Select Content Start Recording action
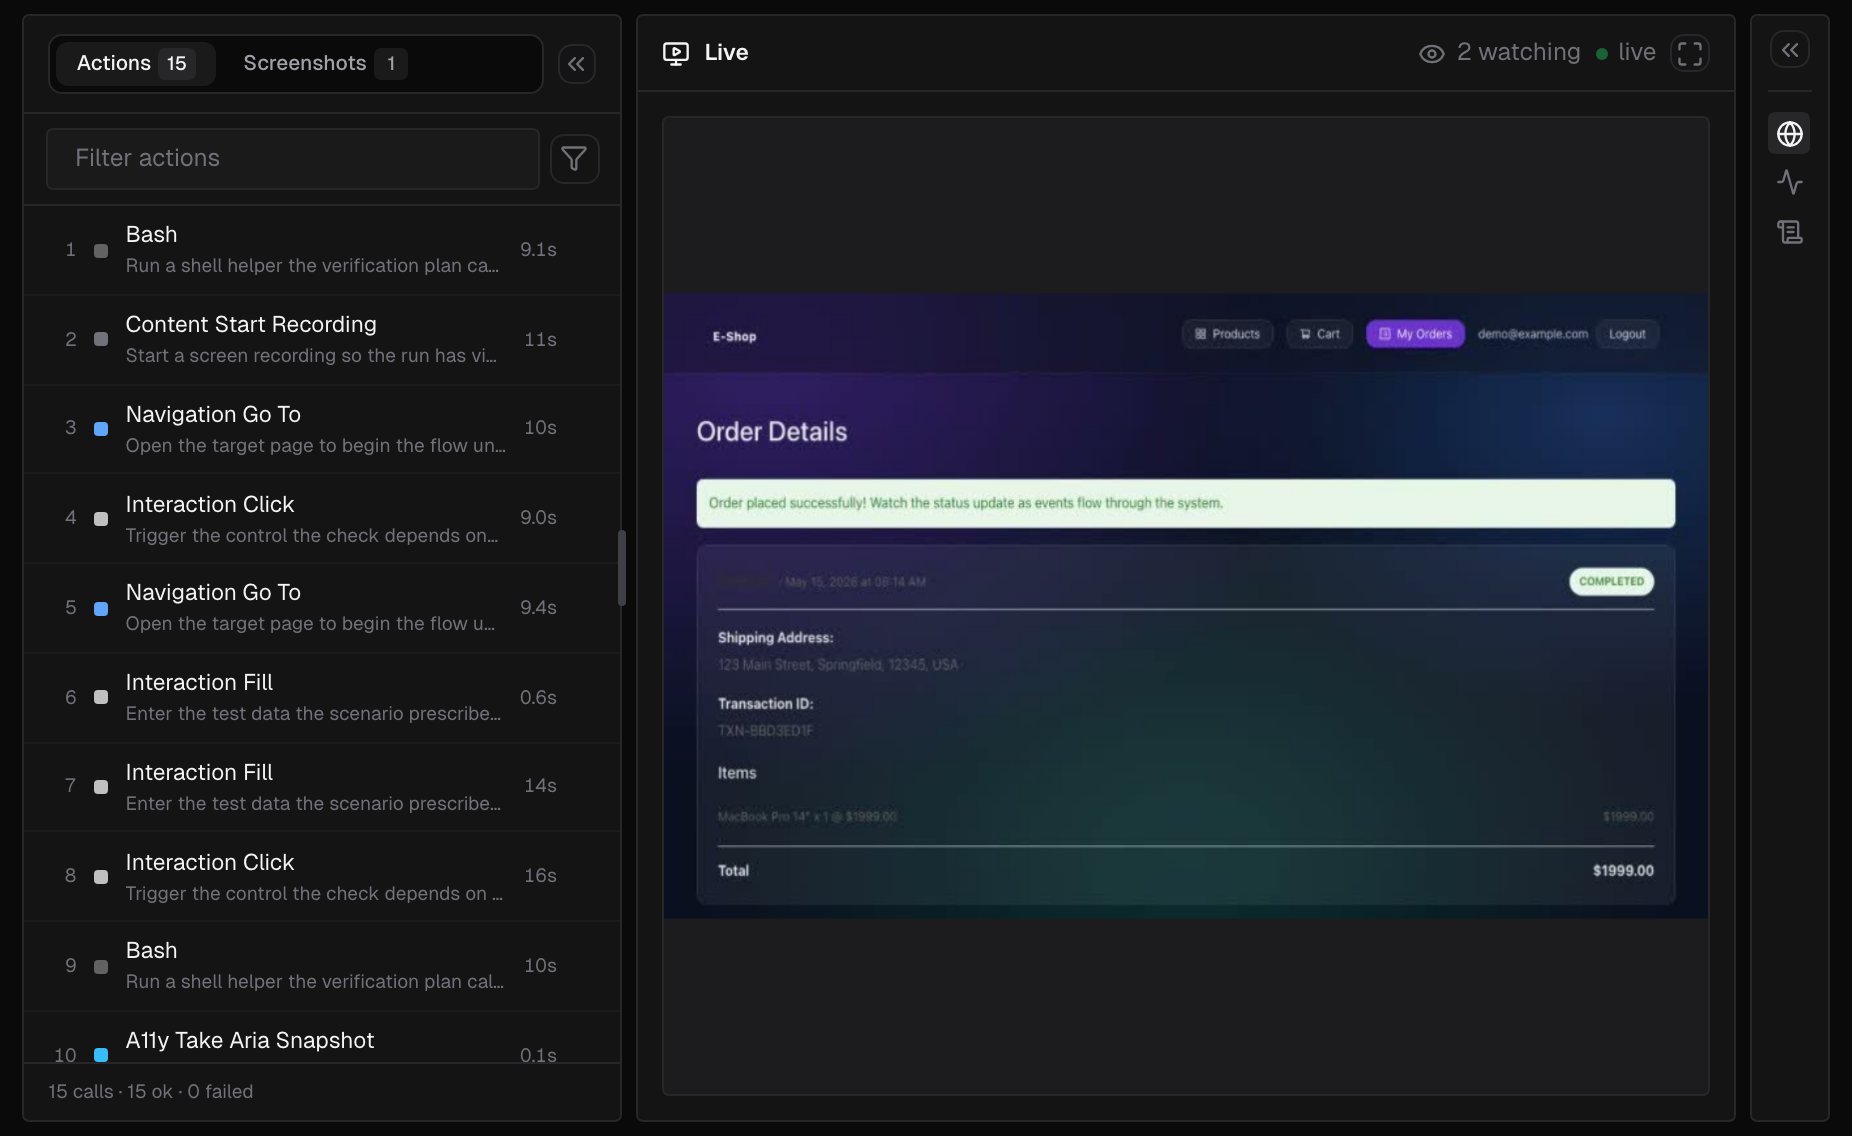 [x=321, y=340]
